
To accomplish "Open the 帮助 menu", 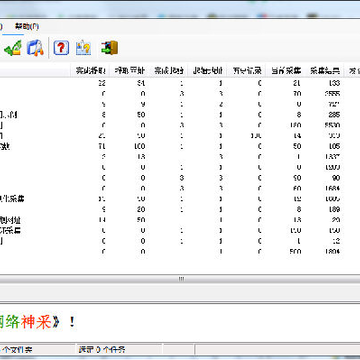I will tap(27, 27).
